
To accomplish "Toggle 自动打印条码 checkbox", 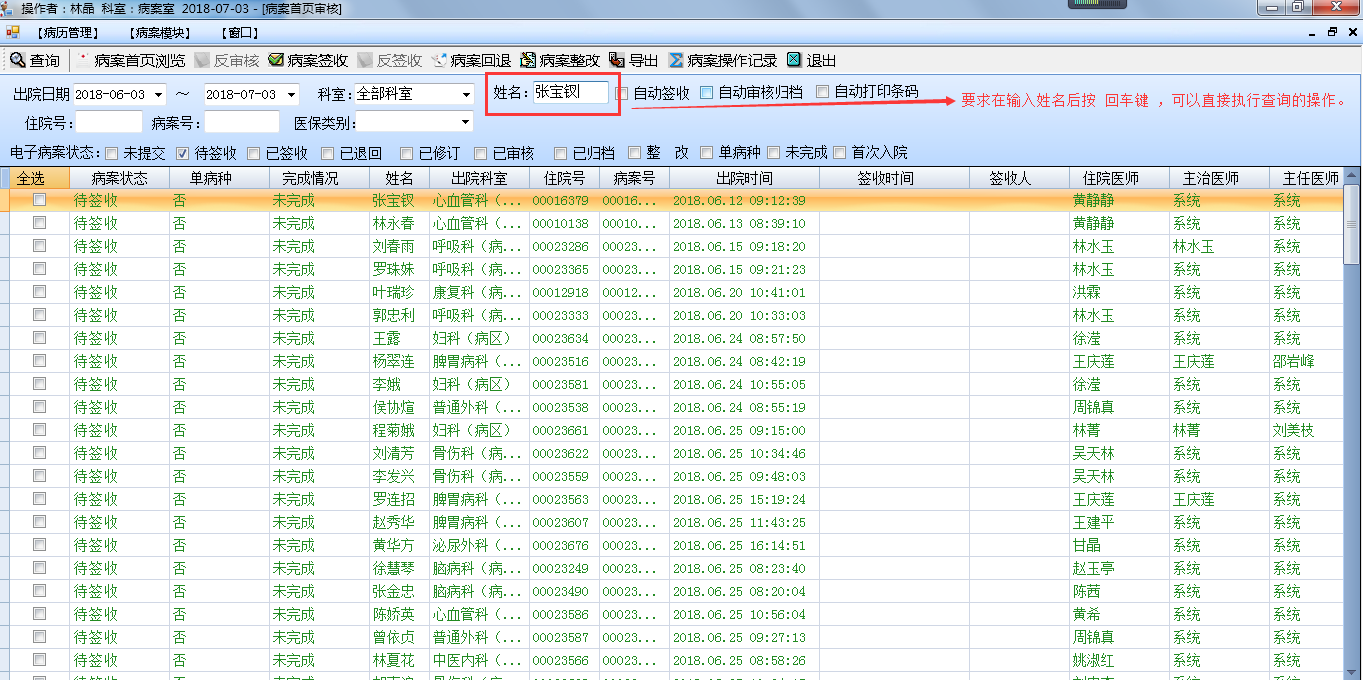I will pyautogui.click(x=822, y=92).
